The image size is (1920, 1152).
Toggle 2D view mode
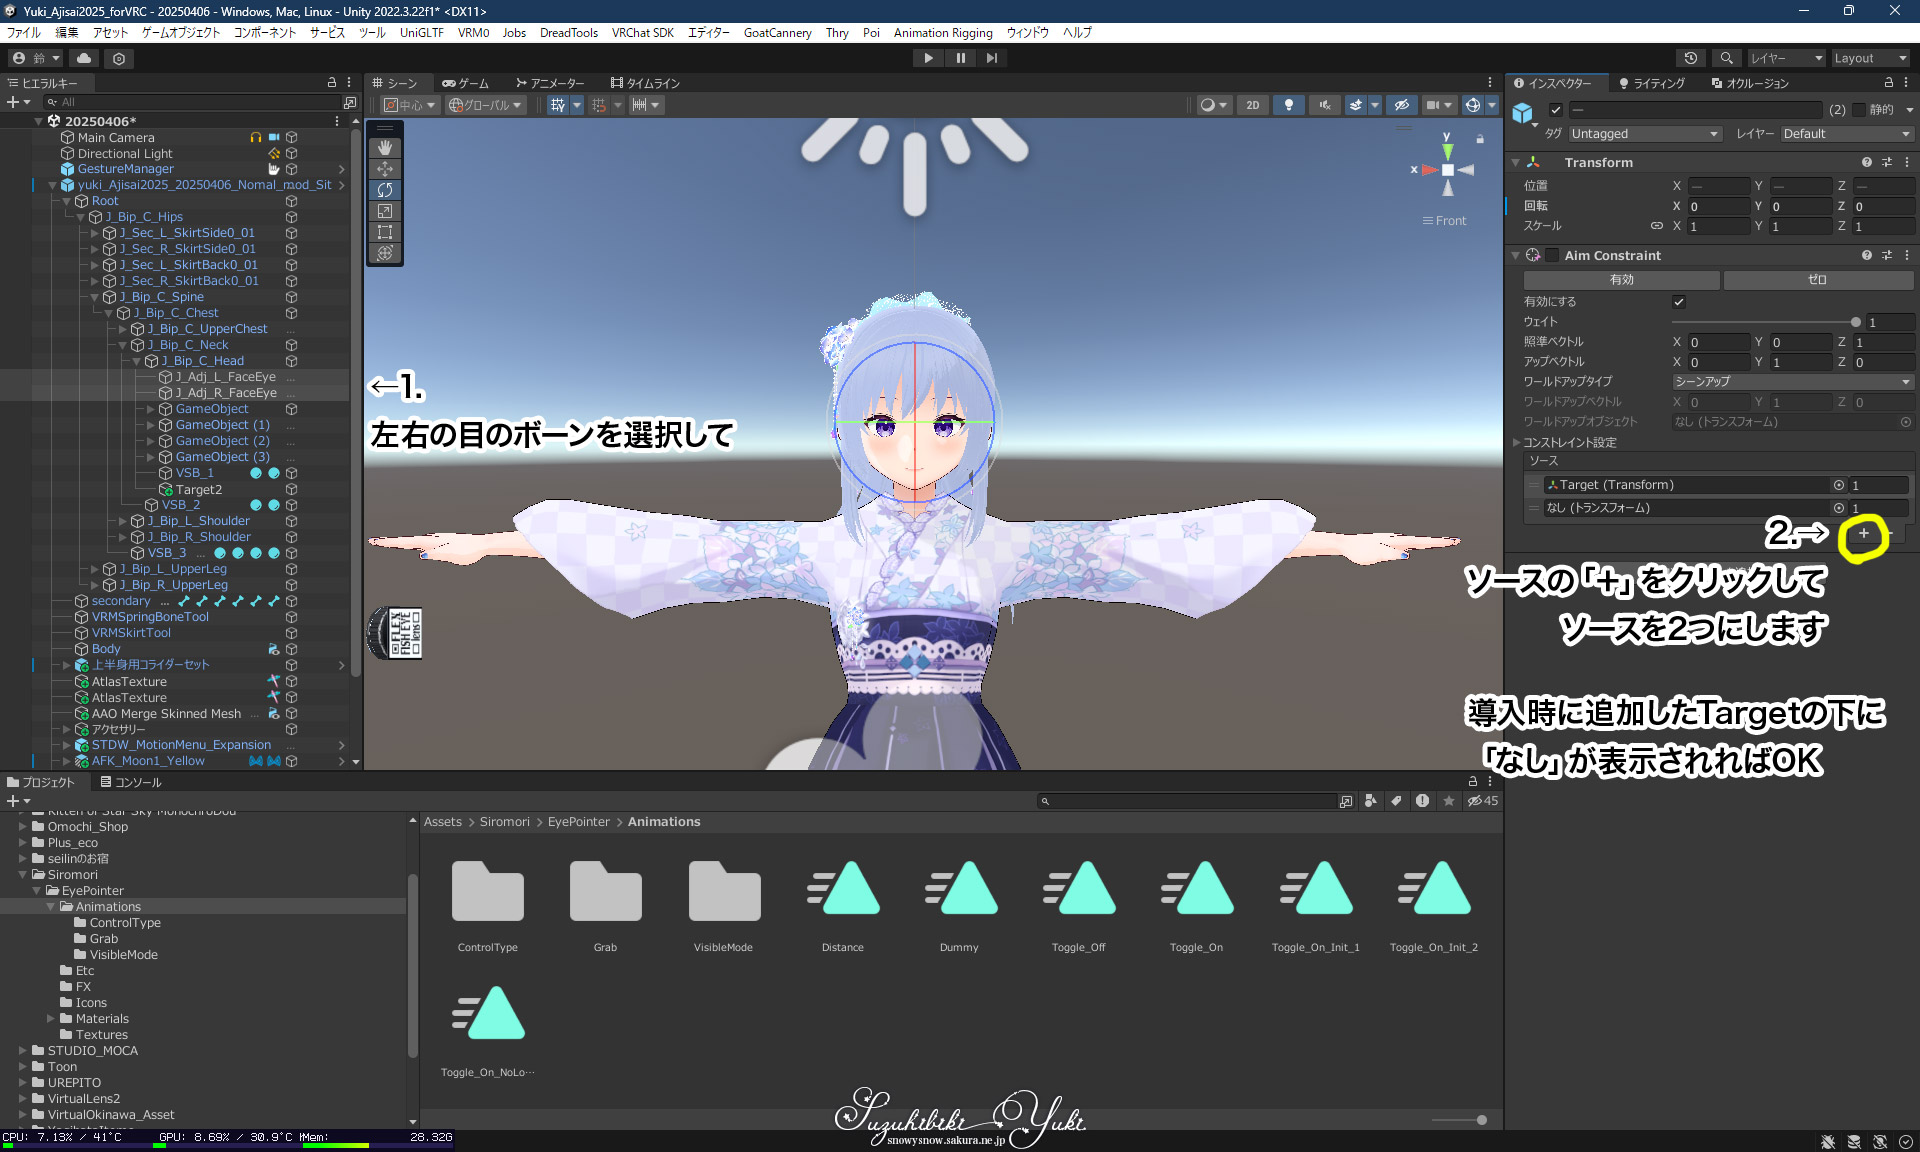click(x=1252, y=105)
